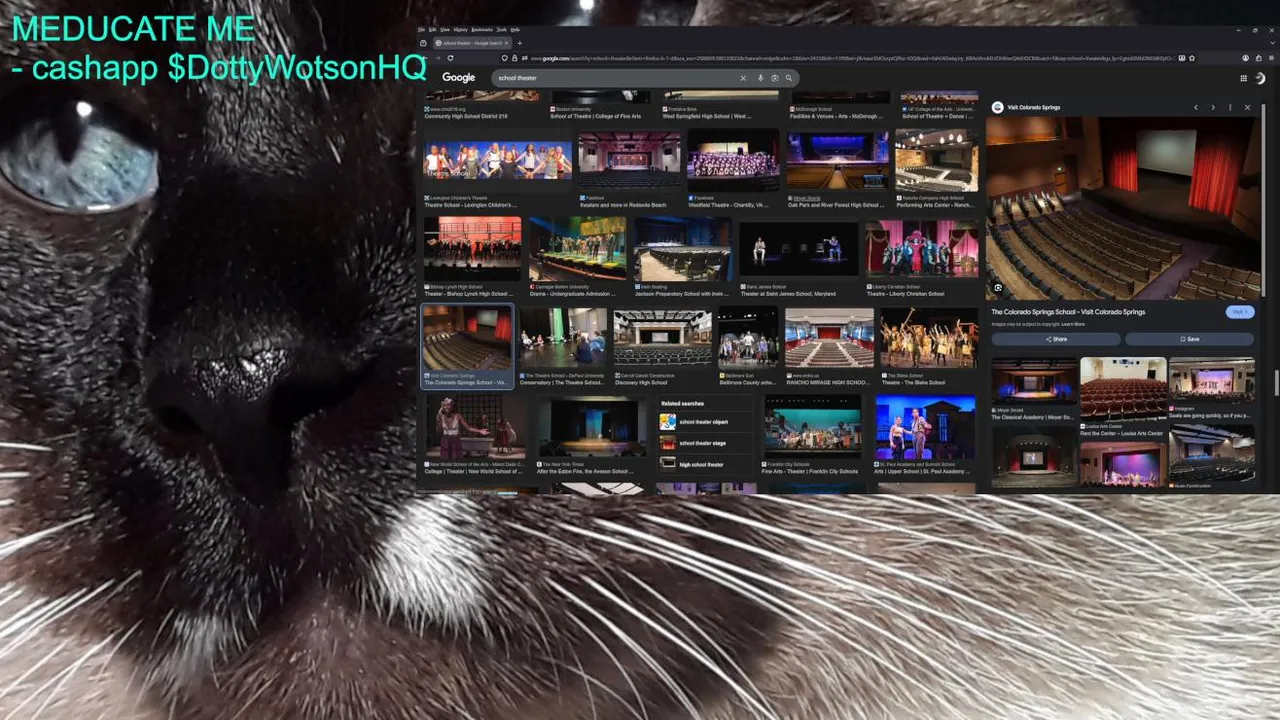Open the Jackson Preparatory School thumbnail
The height and width of the screenshot is (720, 1280).
coord(682,250)
